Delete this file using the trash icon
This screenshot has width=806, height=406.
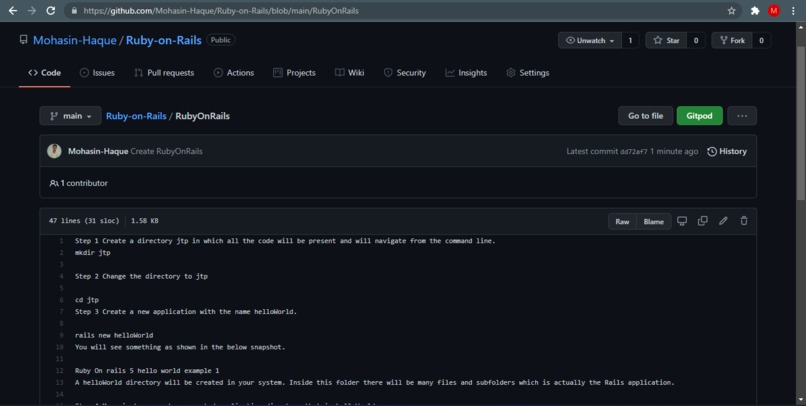point(744,221)
